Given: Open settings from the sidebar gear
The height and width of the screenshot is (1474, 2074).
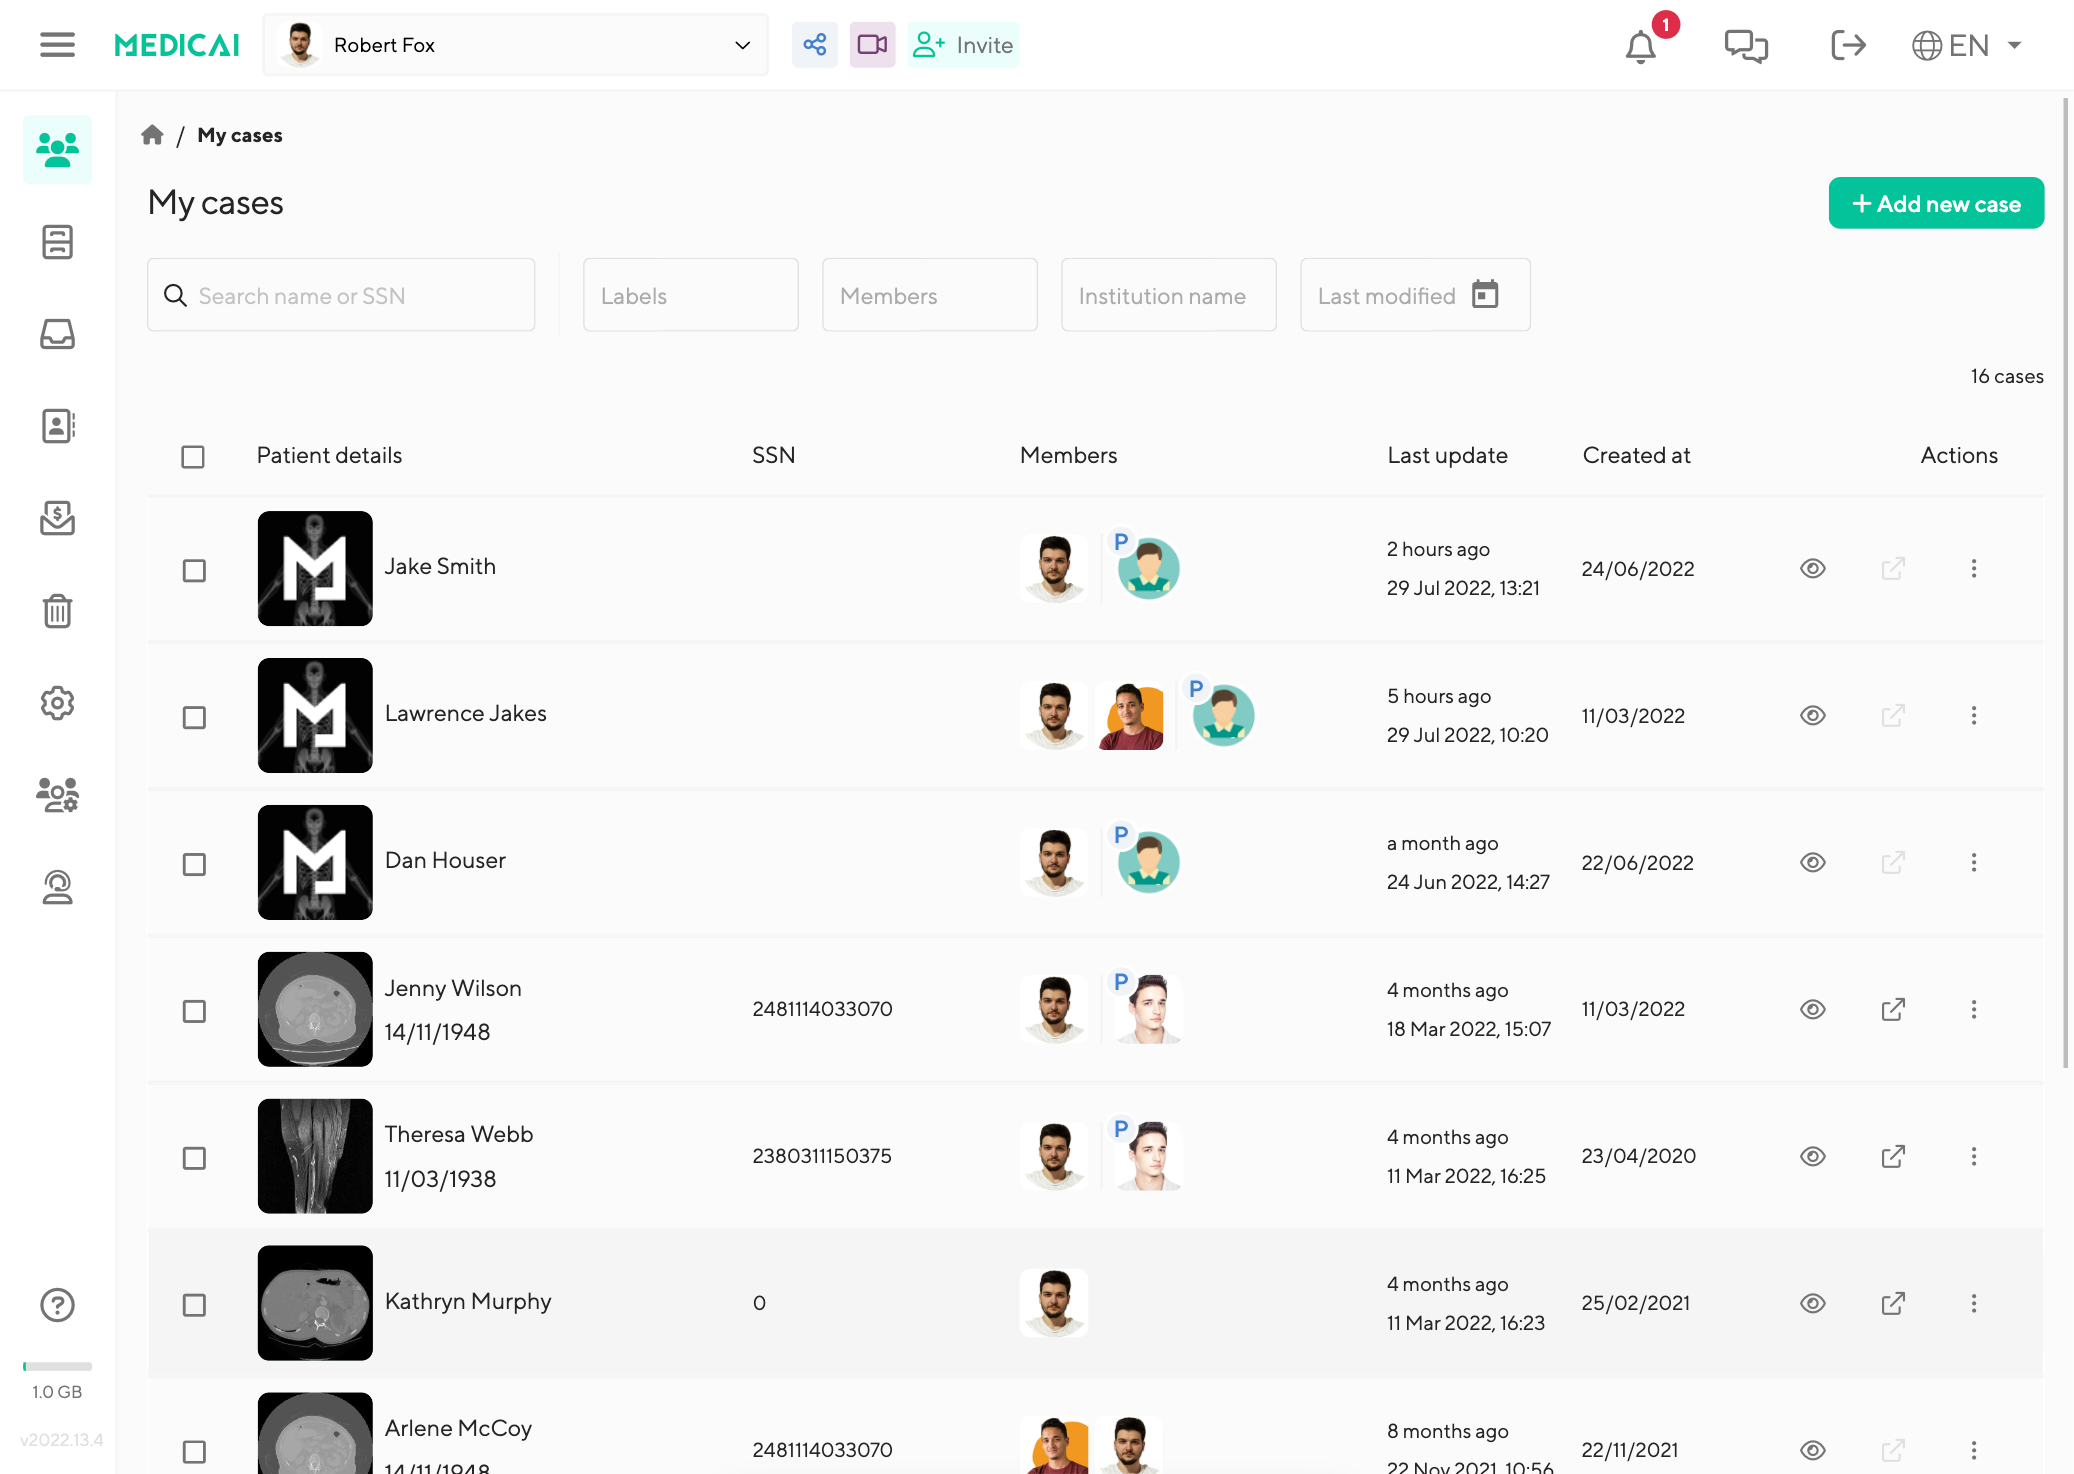Looking at the screenshot, I should tap(57, 703).
